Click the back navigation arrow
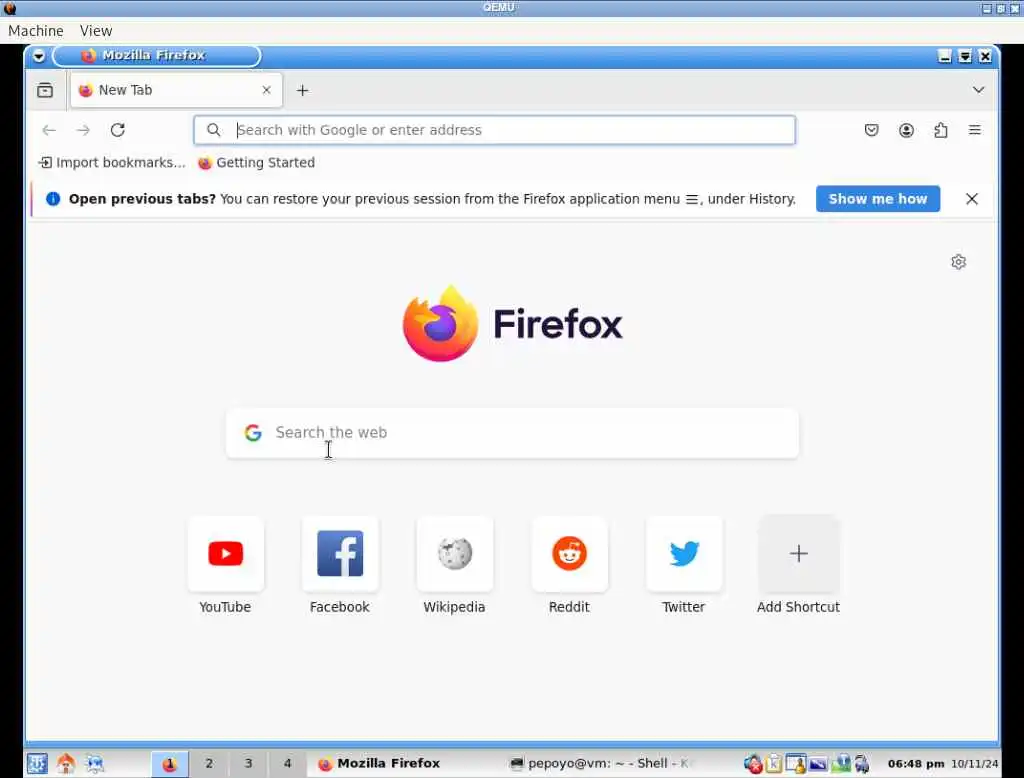 (49, 130)
